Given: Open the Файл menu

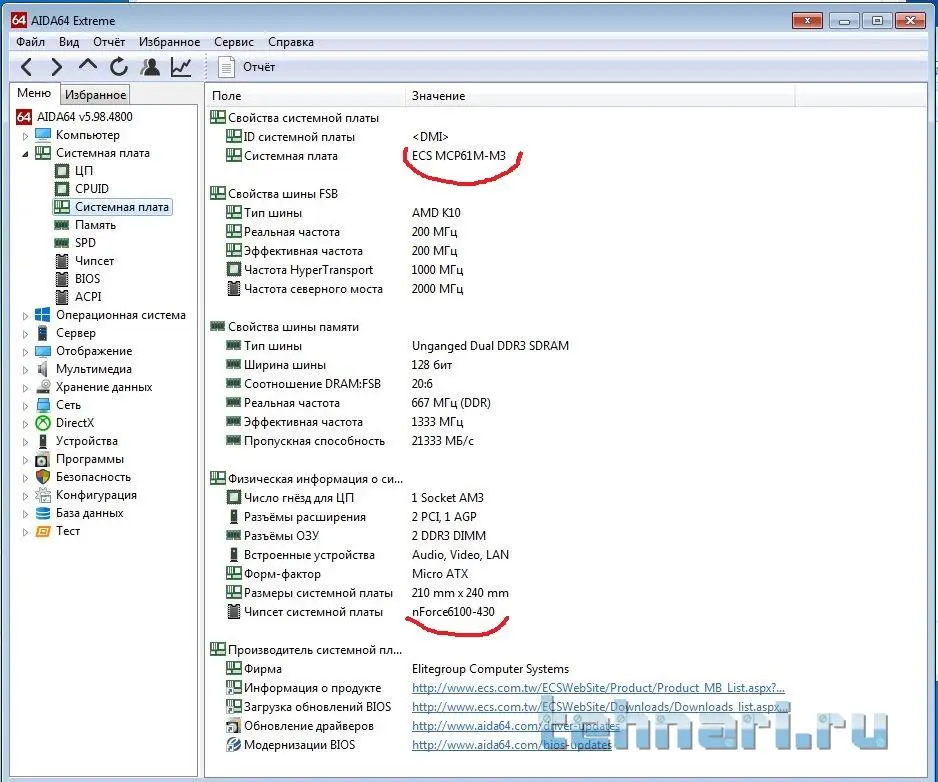Looking at the screenshot, I should pyautogui.click(x=30, y=42).
